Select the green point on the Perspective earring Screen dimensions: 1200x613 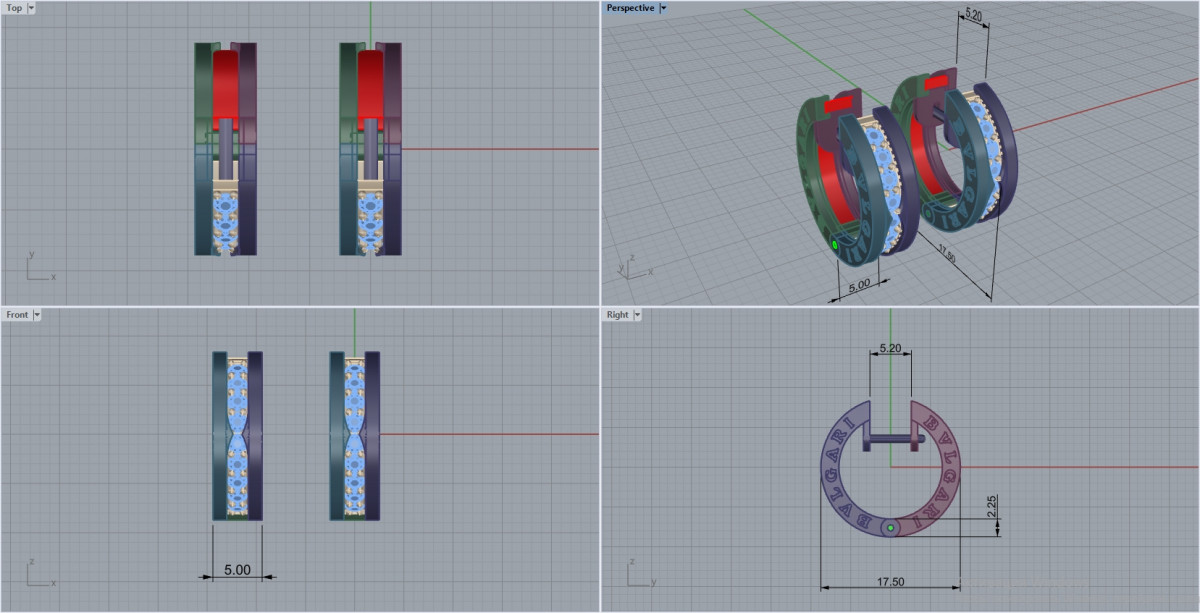pyautogui.click(x=834, y=244)
